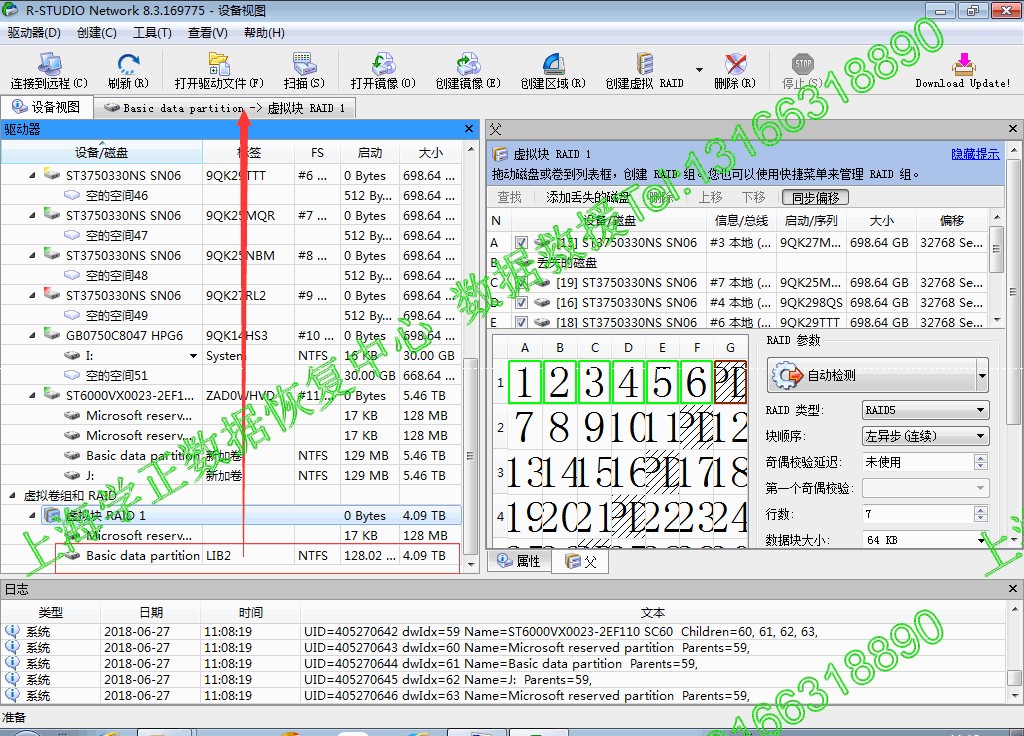Click the 行数 spinner control
Screen dimensions: 1024x736
[980, 514]
